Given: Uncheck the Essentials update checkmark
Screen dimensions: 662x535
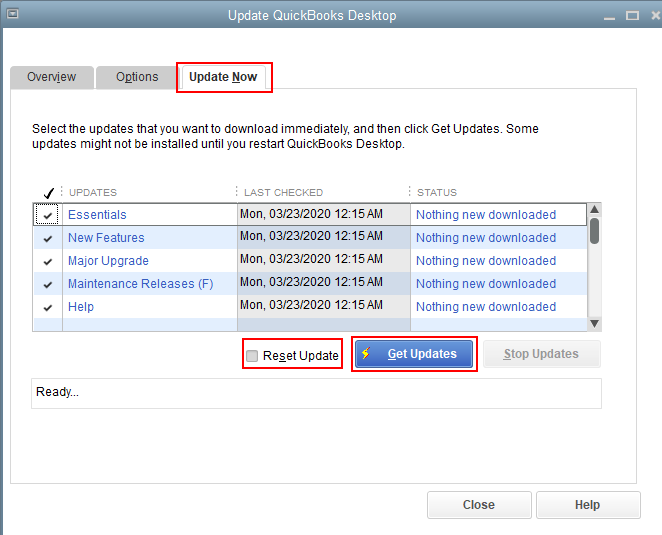Looking at the screenshot, I should [47, 215].
